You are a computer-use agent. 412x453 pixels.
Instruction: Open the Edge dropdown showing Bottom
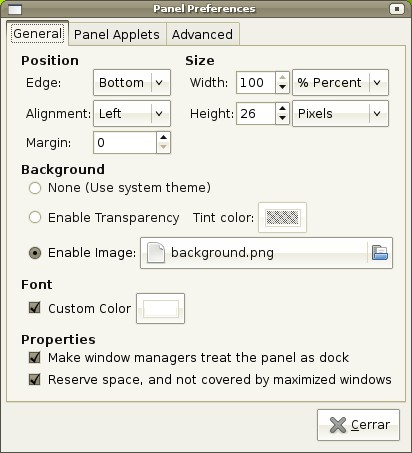[132, 82]
